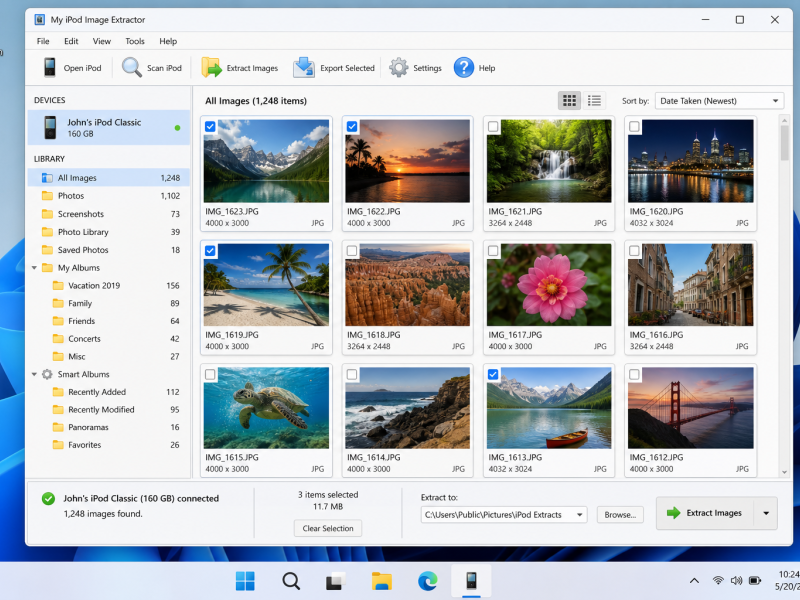Collapse the Smart Albums tree node
The height and width of the screenshot is (600, 800).
(34, 374)
